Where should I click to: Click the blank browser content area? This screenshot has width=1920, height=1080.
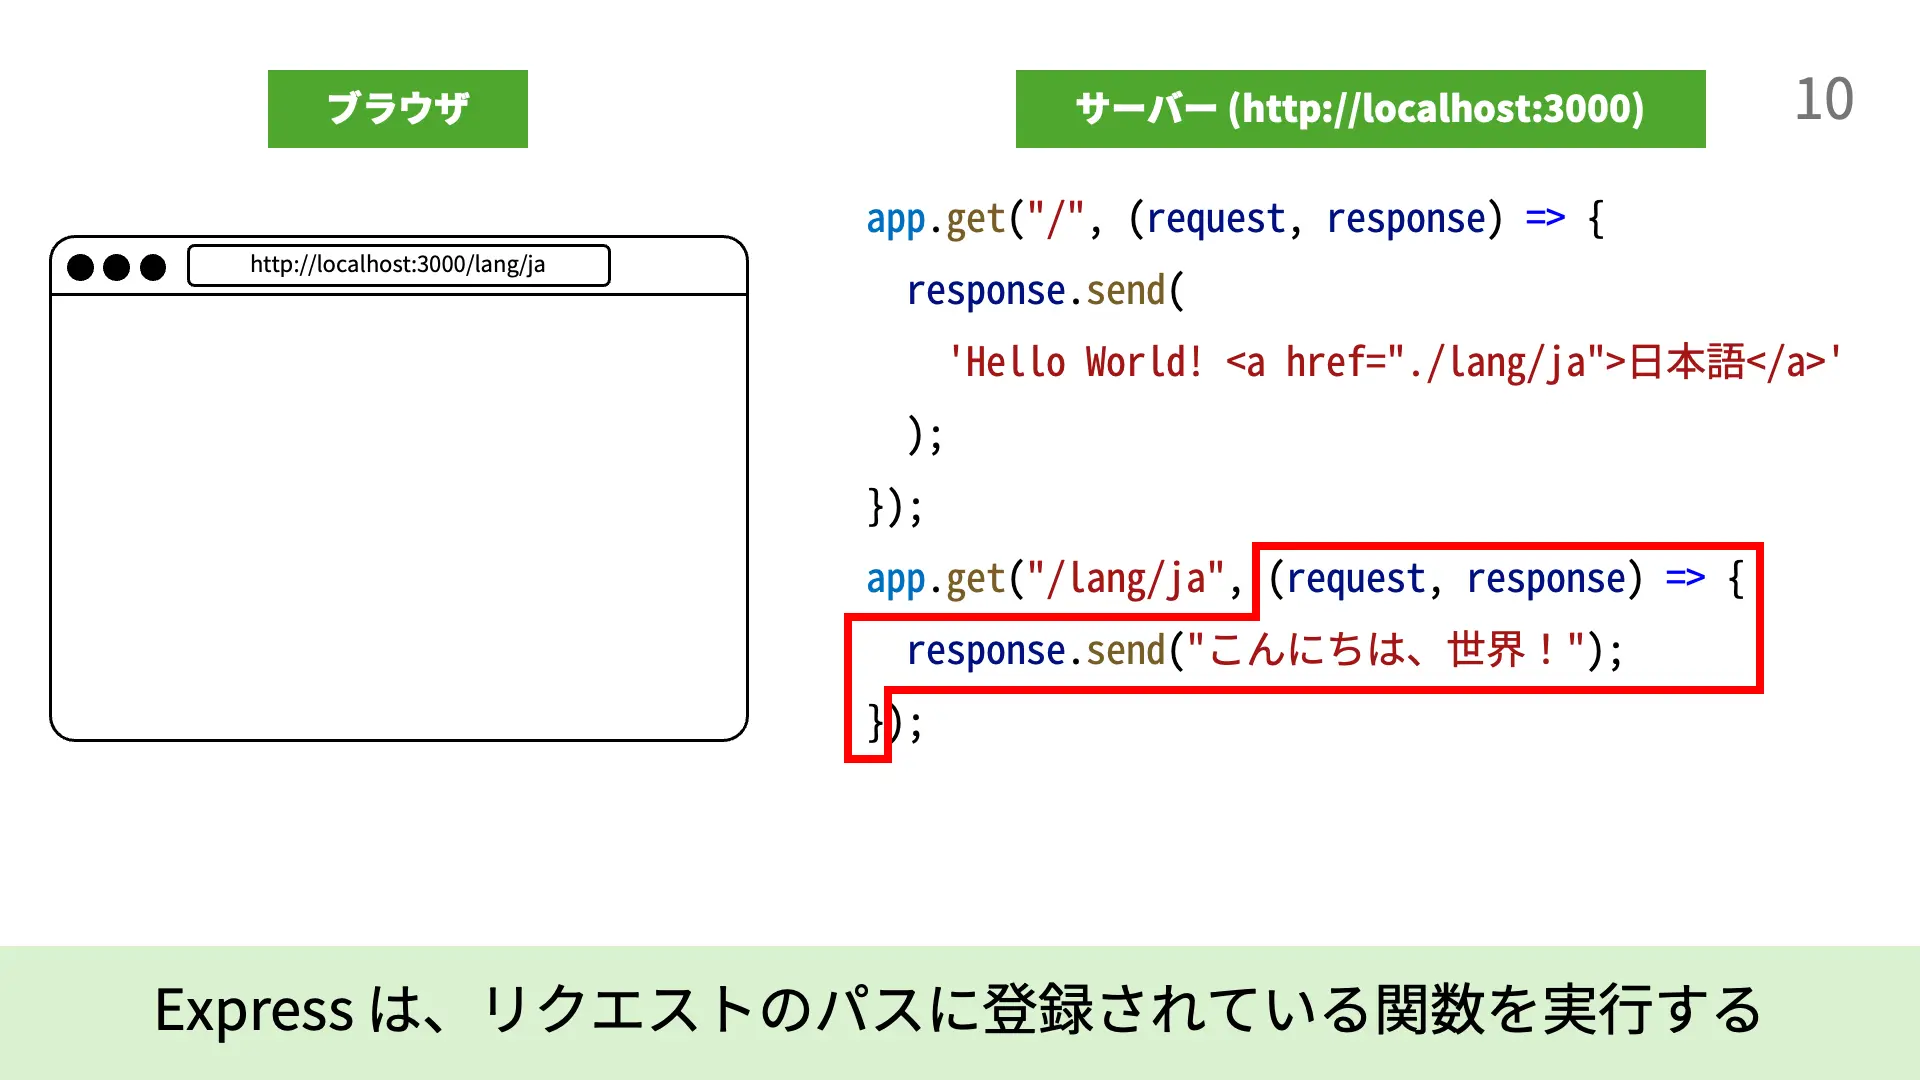pos(398,515)
